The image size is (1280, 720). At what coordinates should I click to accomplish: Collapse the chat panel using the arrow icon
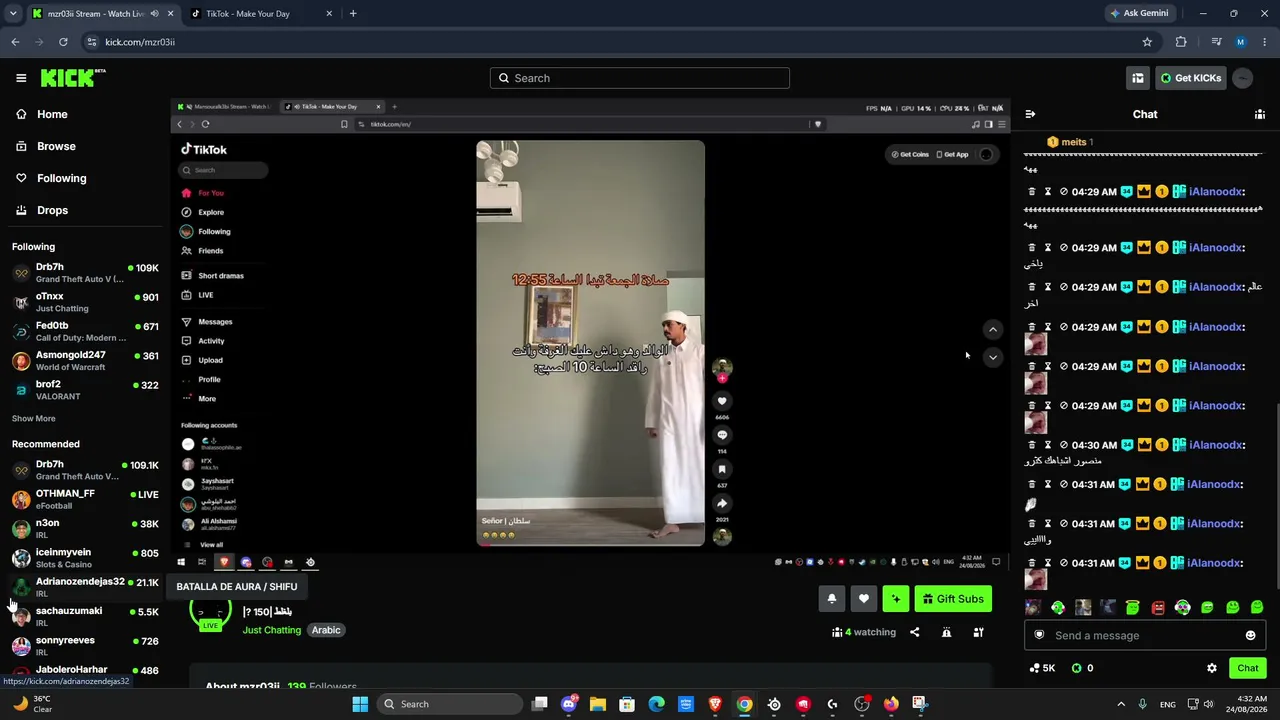tap(1030, 114)
